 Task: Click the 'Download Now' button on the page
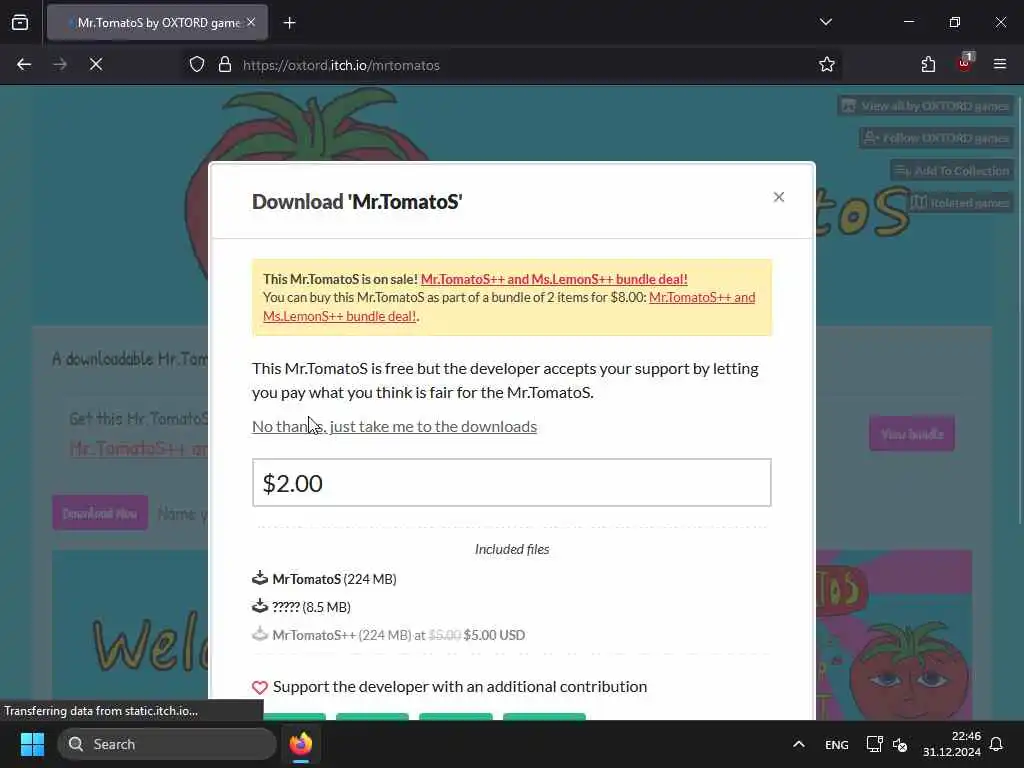point(100,513)
